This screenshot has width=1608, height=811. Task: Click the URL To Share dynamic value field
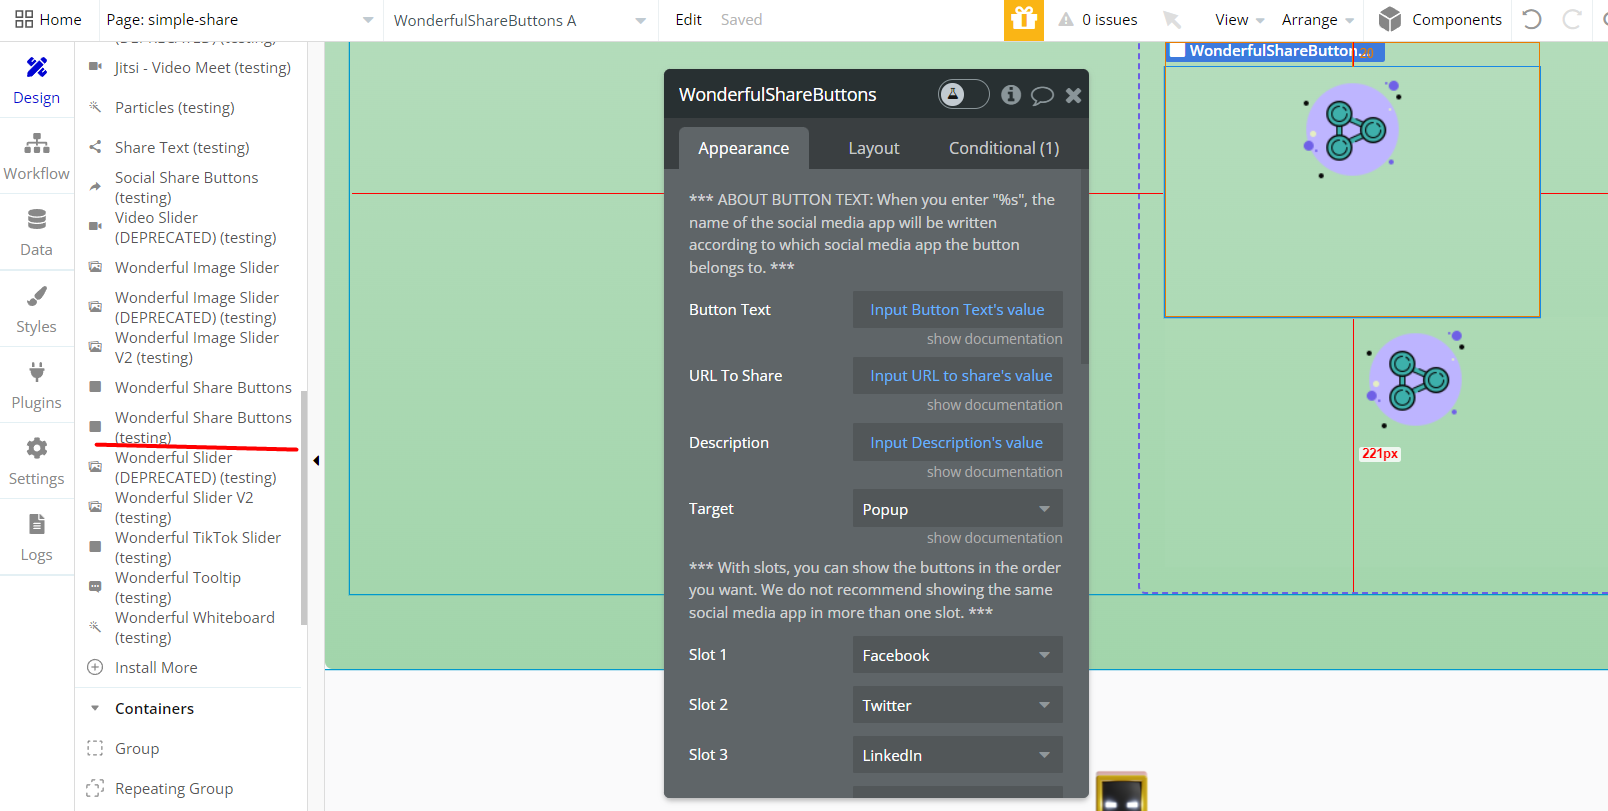pyautogui.click(x=957, y=376)
